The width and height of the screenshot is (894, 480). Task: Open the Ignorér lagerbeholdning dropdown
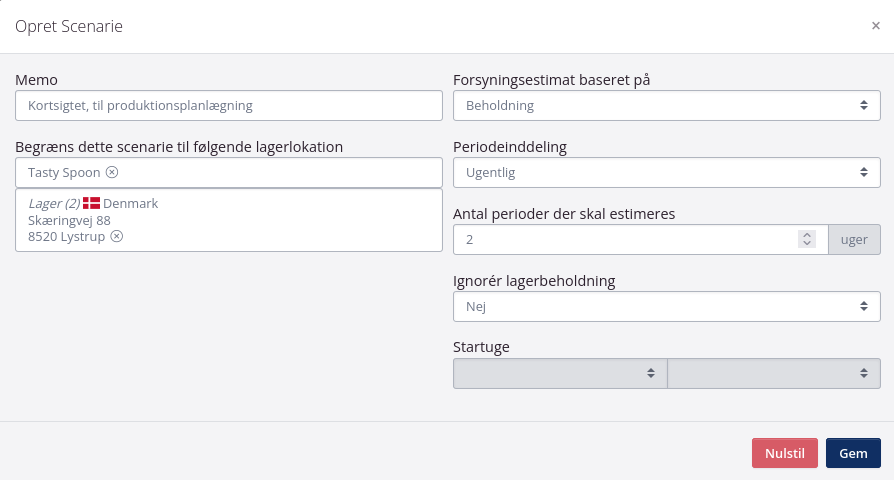click(x=666, y=306)
